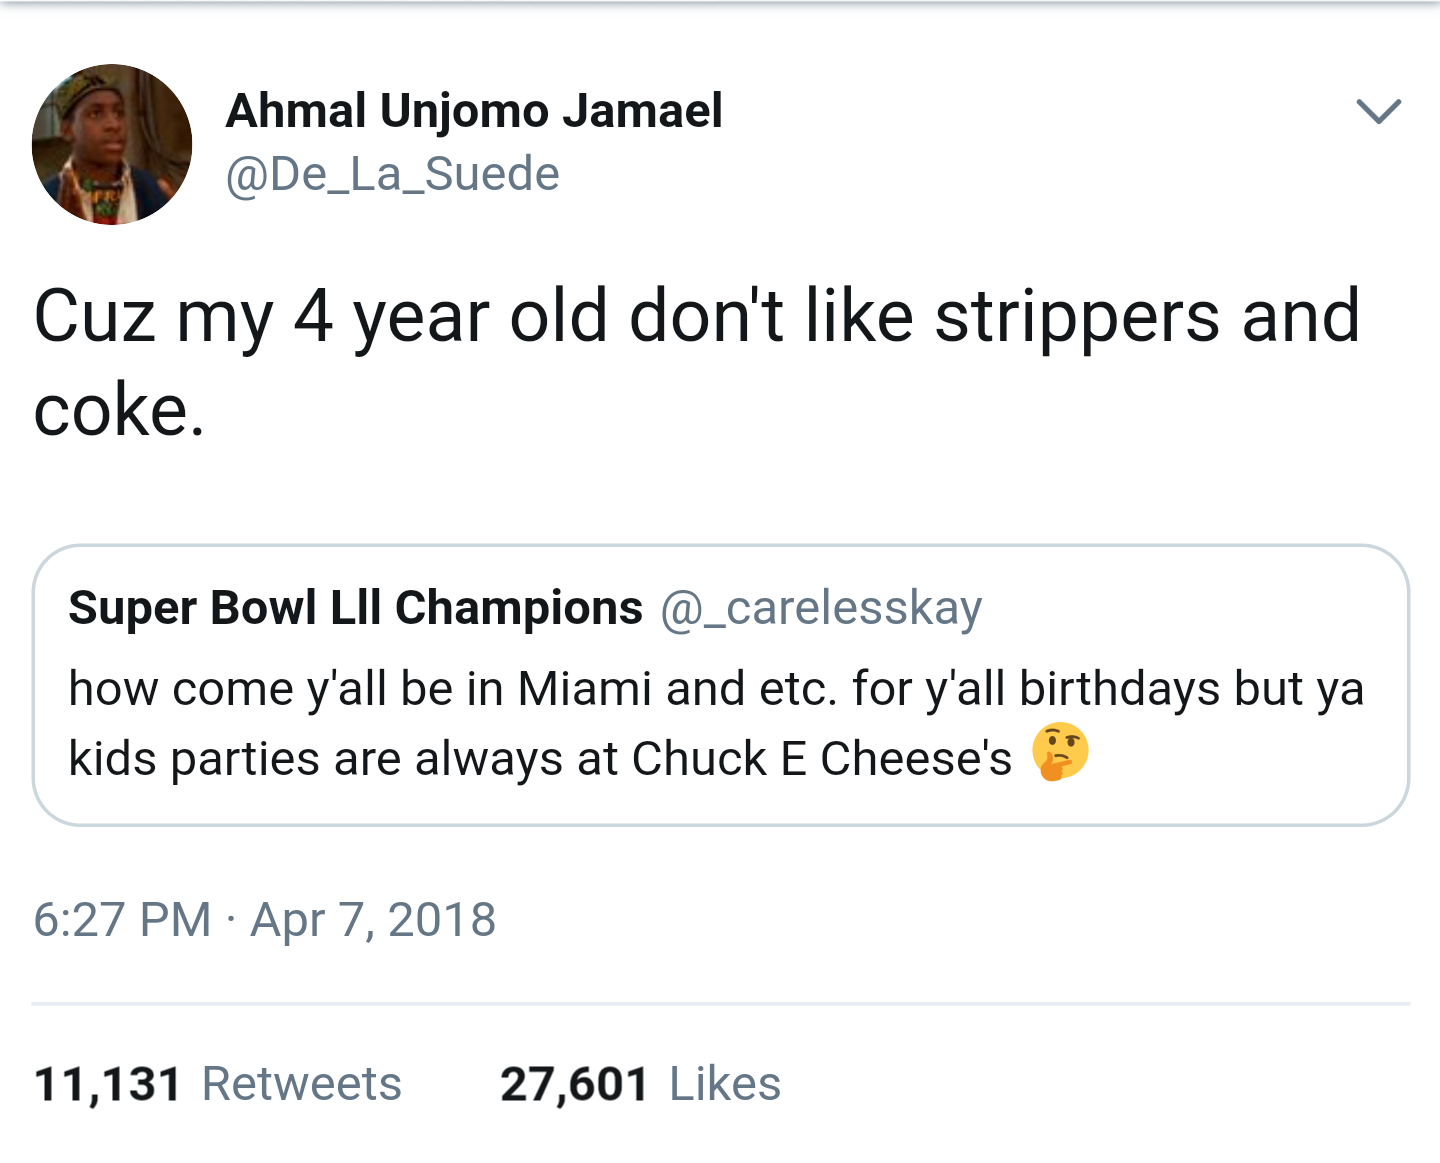The image size is (1440, 1163).
Task: Open the quoted tweet card
Action: [x=721, y=685]
